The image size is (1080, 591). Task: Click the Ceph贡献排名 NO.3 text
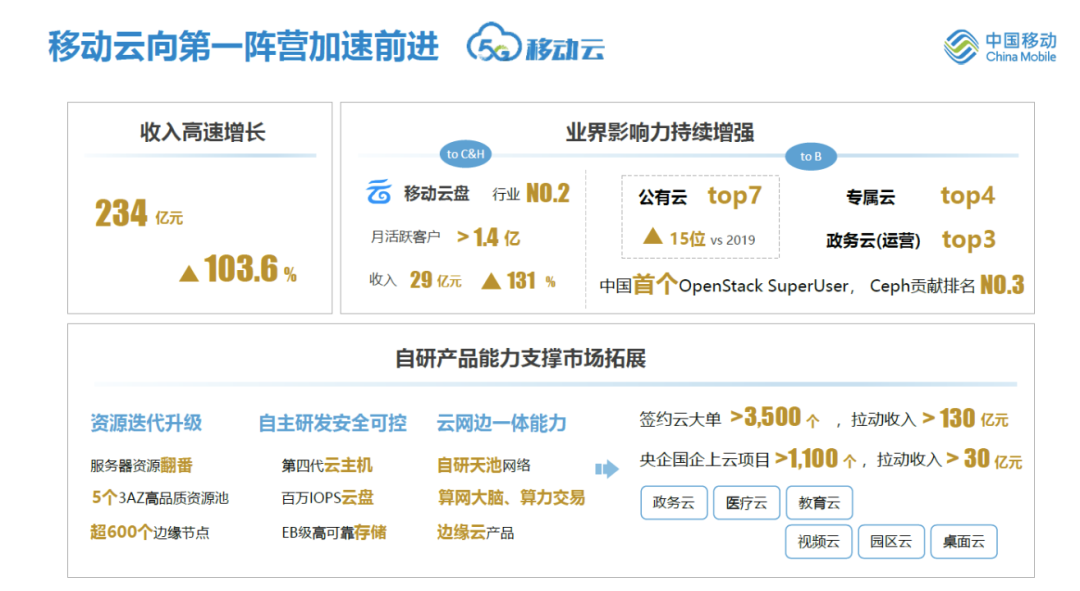pyautogui.click(x=946, y=285)
